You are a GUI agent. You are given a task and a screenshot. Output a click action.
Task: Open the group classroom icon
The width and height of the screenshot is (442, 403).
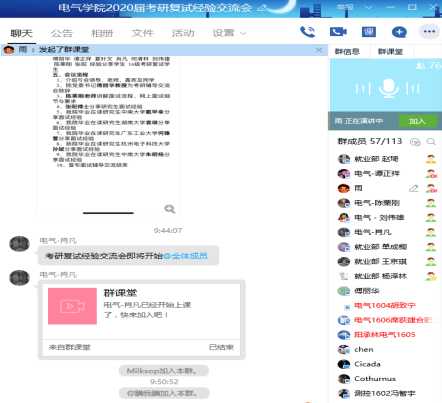(x=369, y=32)
